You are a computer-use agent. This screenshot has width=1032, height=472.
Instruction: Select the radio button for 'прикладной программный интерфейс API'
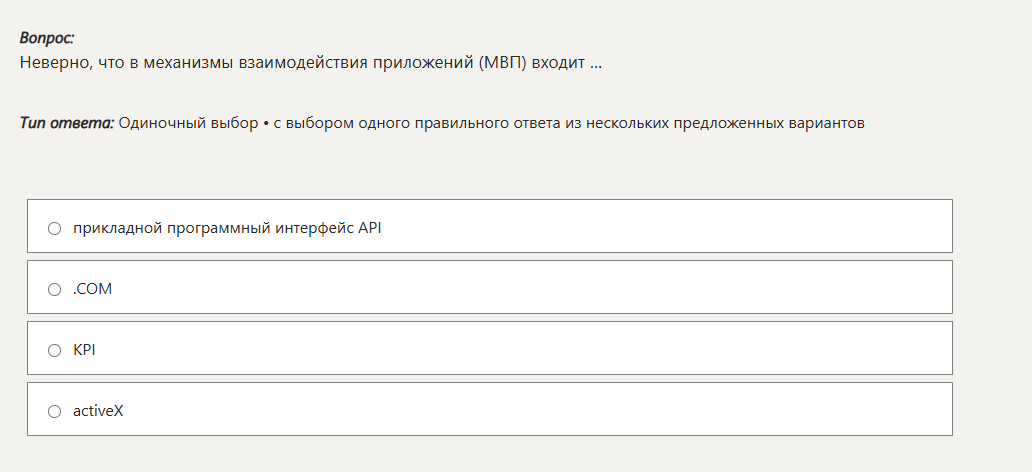(x=55, y=228)
